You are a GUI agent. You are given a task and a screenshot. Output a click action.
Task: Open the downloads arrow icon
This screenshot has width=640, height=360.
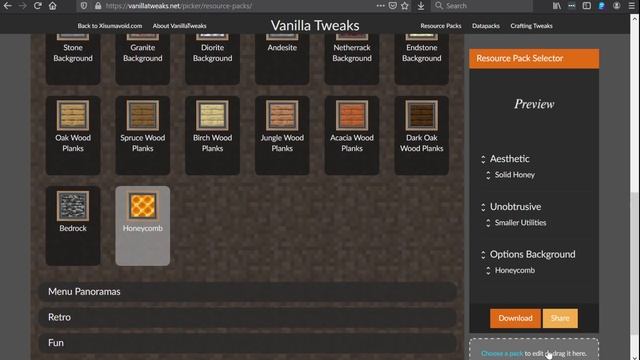[x=421, y=6]
